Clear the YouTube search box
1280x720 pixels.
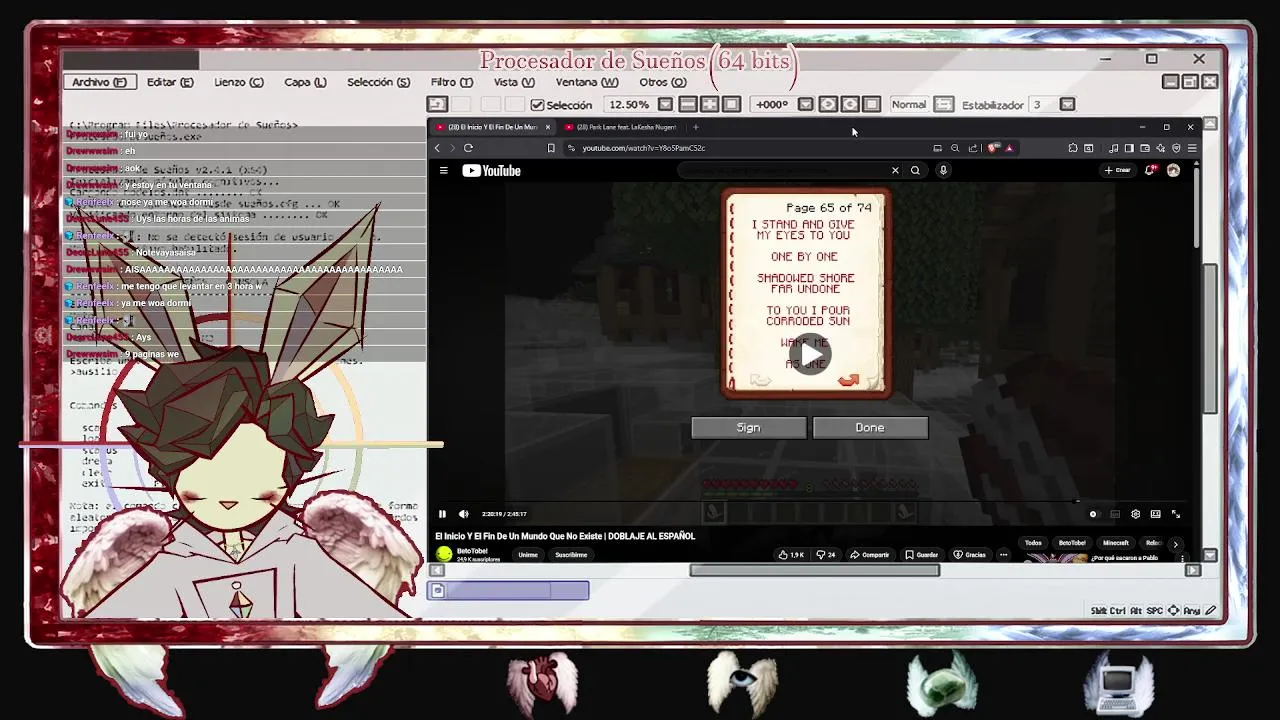point(895,171)
